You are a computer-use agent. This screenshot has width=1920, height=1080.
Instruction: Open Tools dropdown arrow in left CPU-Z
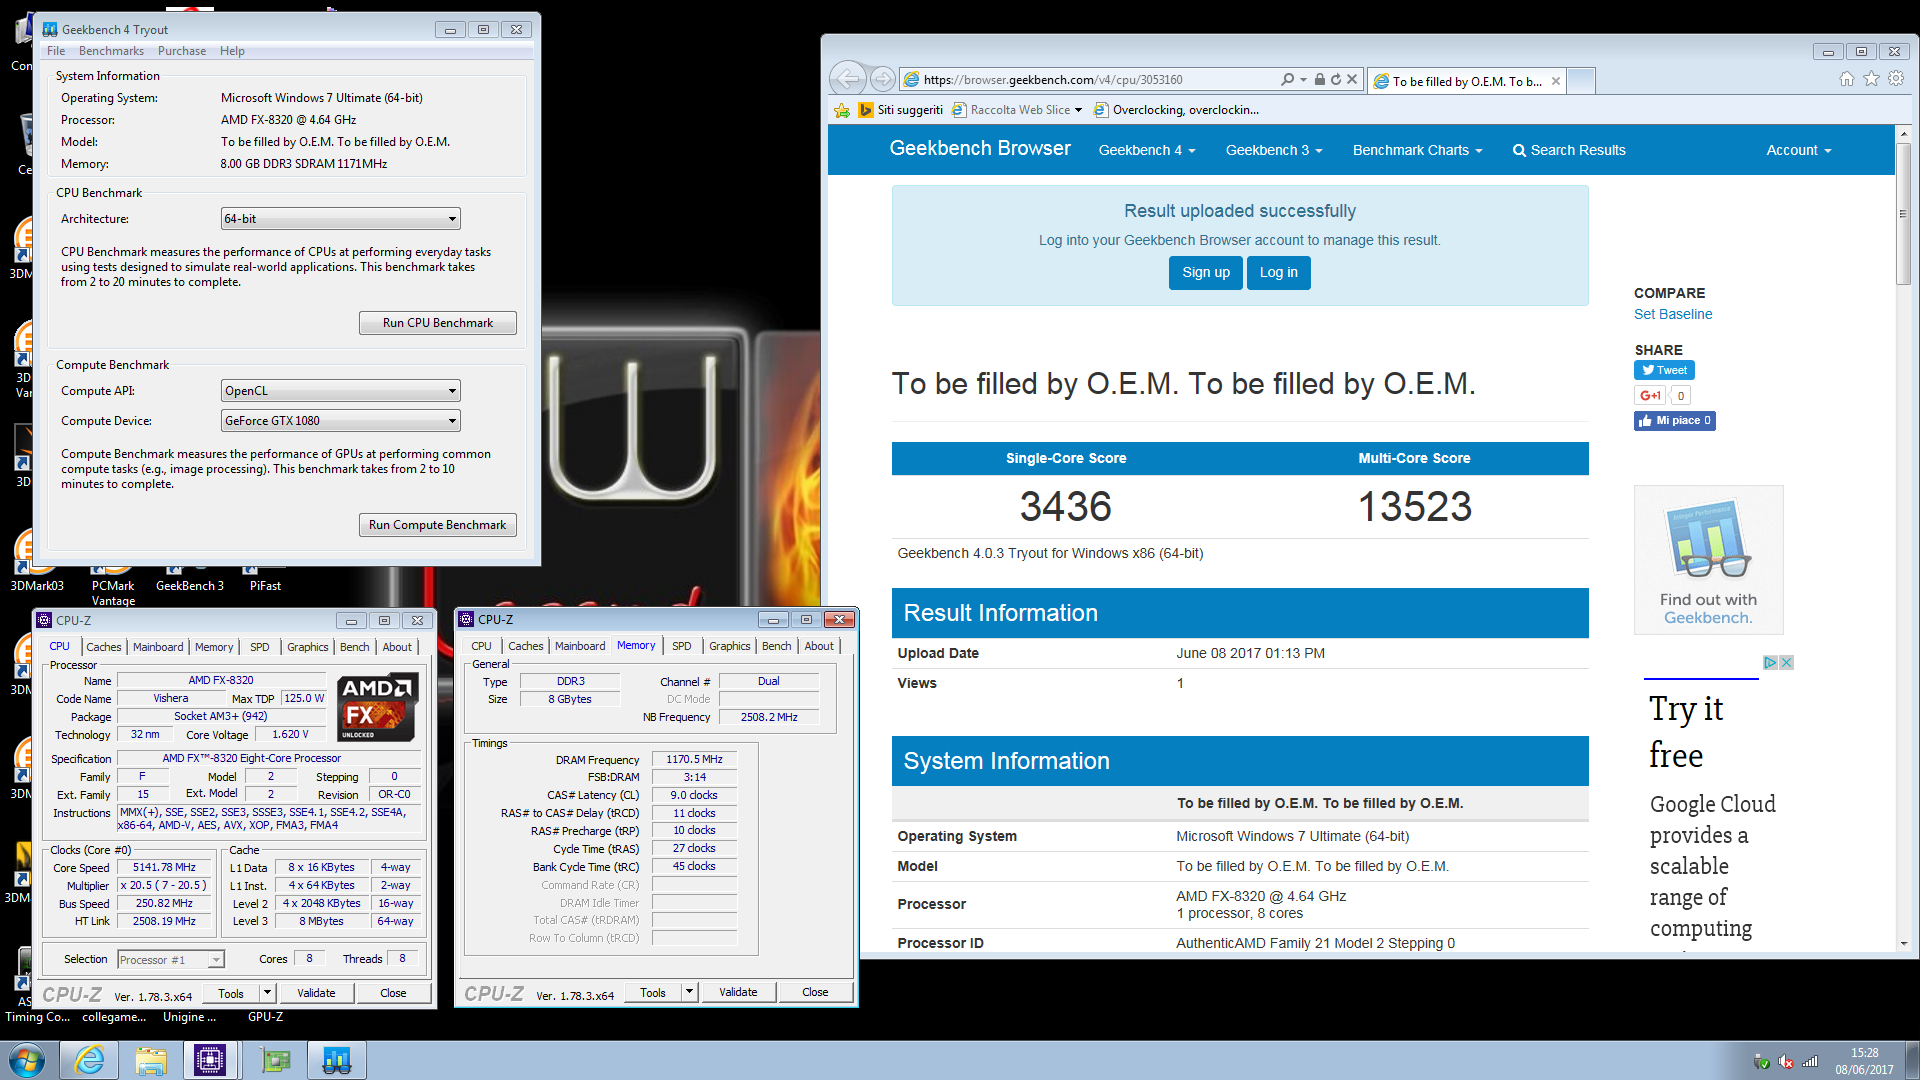coord(267,993)
